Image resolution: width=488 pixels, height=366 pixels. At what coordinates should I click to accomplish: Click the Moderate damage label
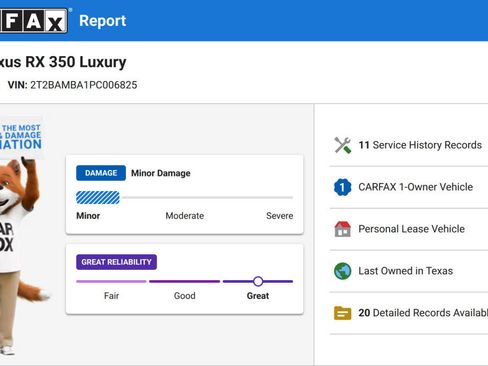(185, 216)
